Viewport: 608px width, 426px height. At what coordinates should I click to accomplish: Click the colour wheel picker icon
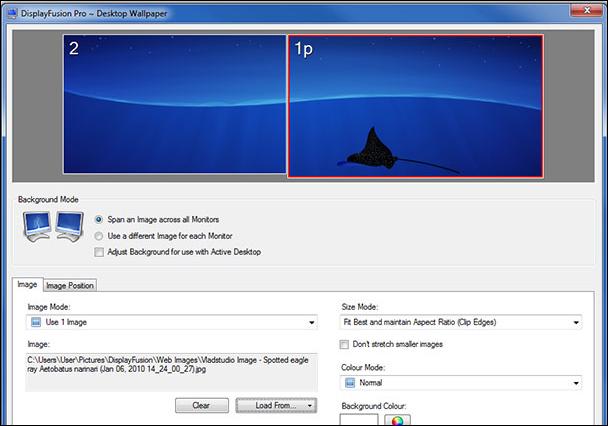tap(399, 420)
